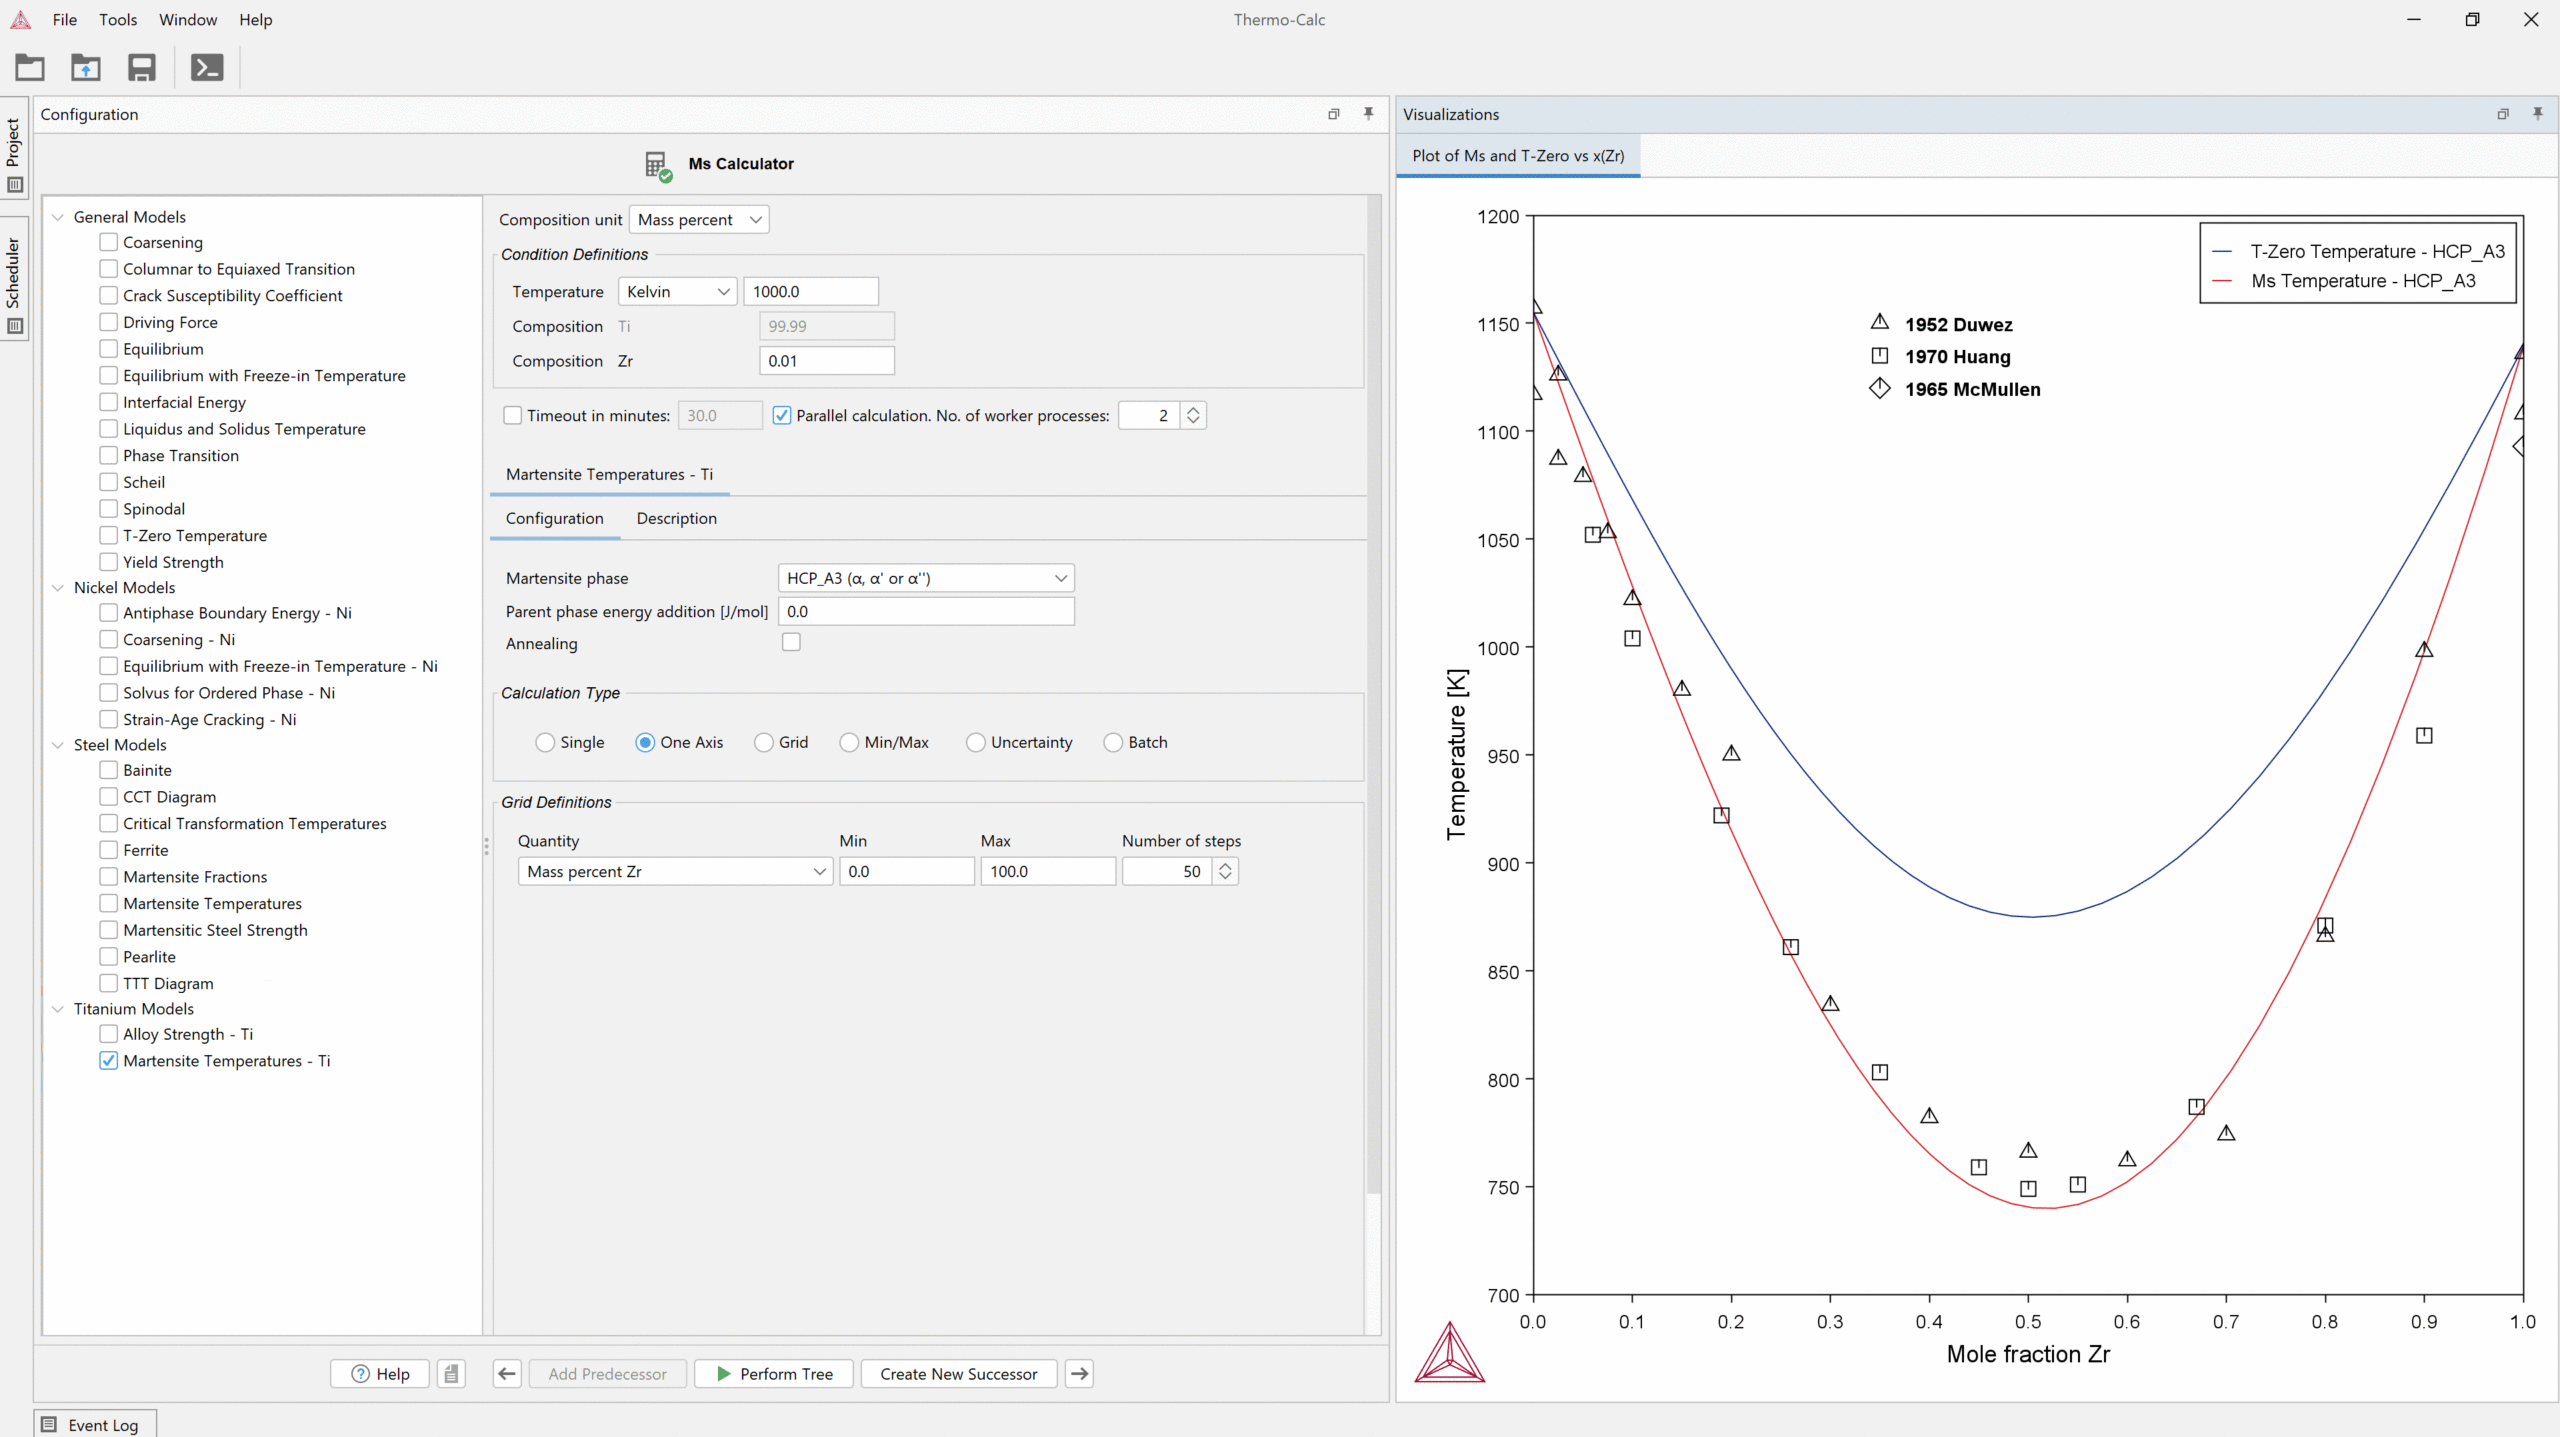Open project folder icon in toolbar

click(x=30, y=67)
